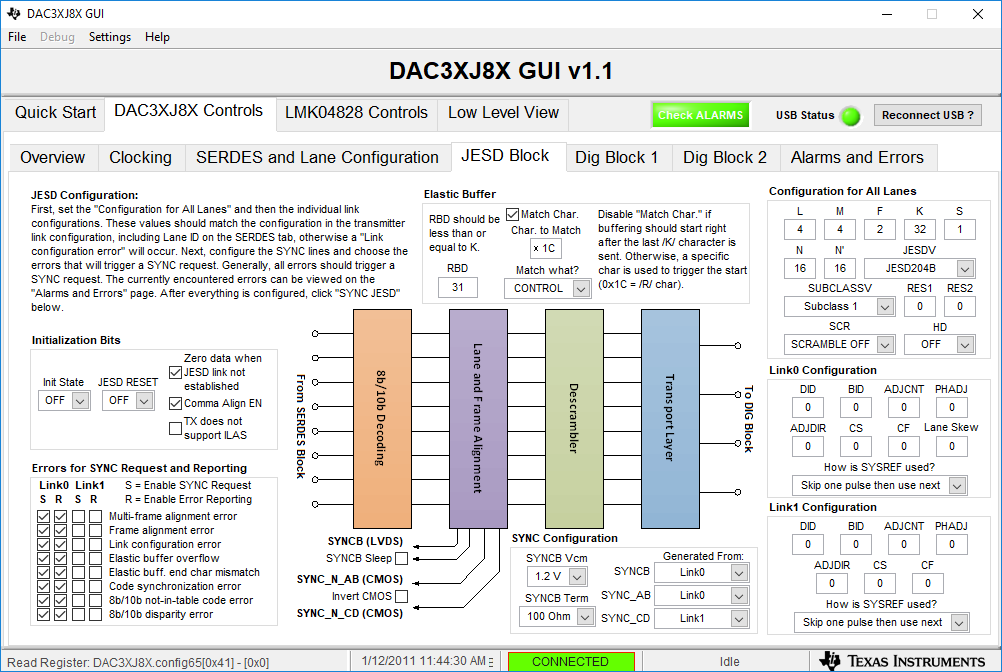The image size is (1002, 672).
Task: Click the Char. to Match 1C field
Action: point(545,248)
